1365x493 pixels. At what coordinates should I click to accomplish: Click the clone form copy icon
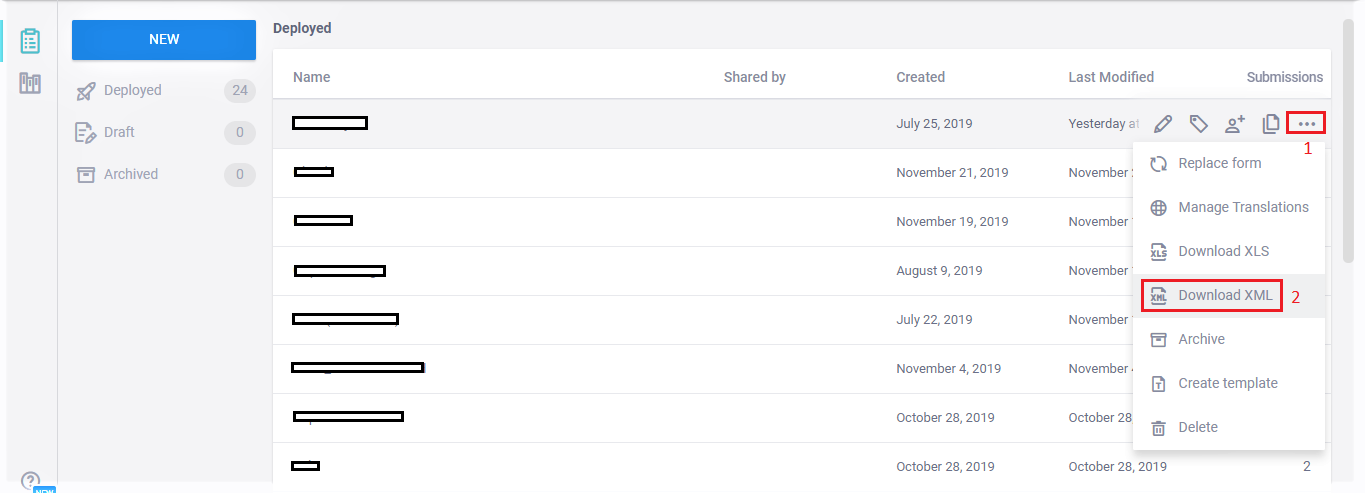1271,124
